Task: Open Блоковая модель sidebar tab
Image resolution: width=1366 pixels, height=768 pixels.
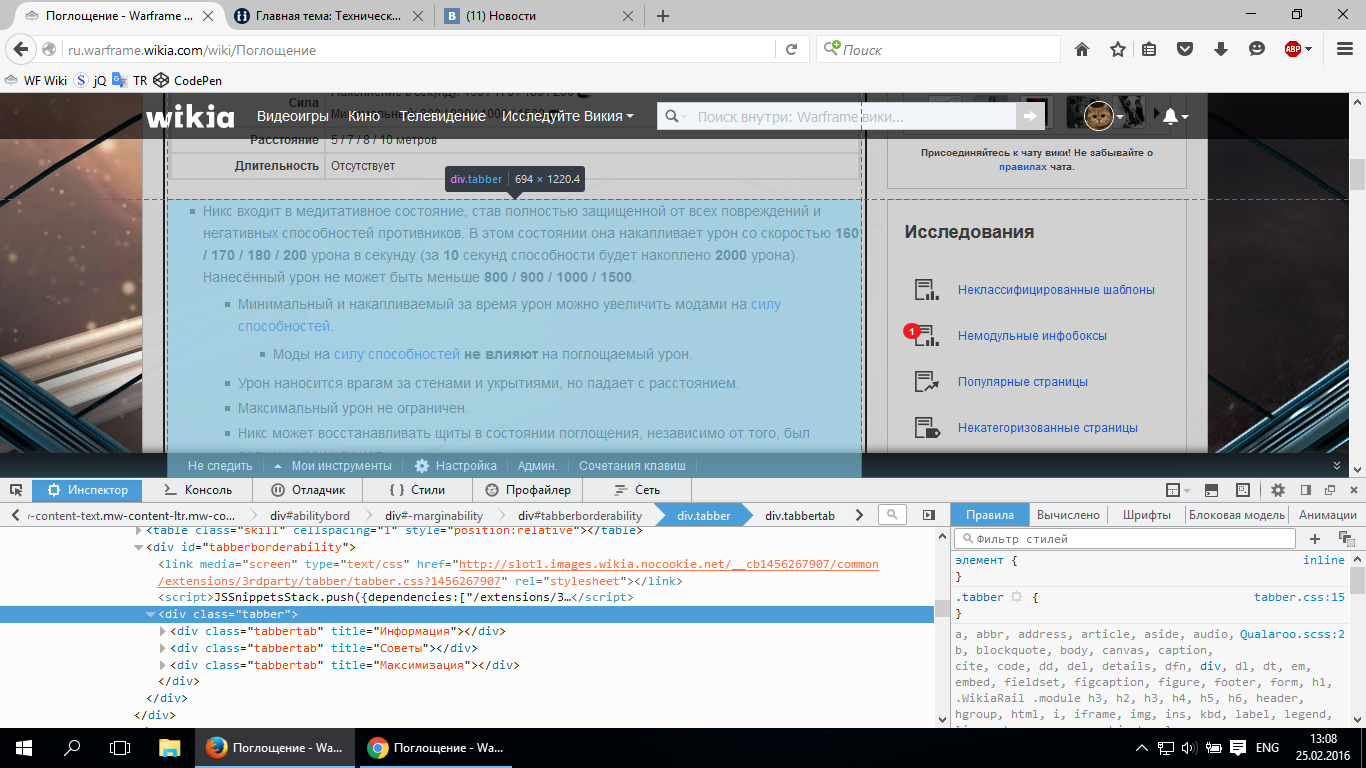Action: click(1236, 515)
